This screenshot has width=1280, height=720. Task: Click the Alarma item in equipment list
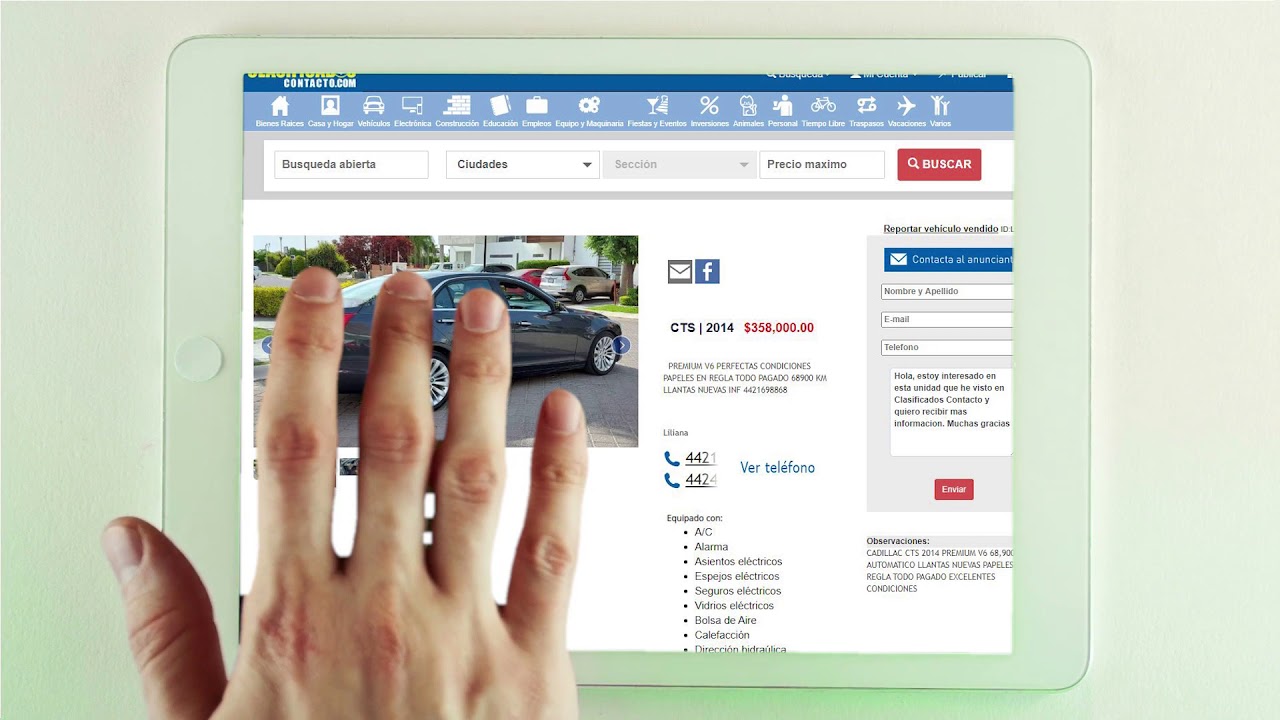pyautogui.click(x=711, y=547)
